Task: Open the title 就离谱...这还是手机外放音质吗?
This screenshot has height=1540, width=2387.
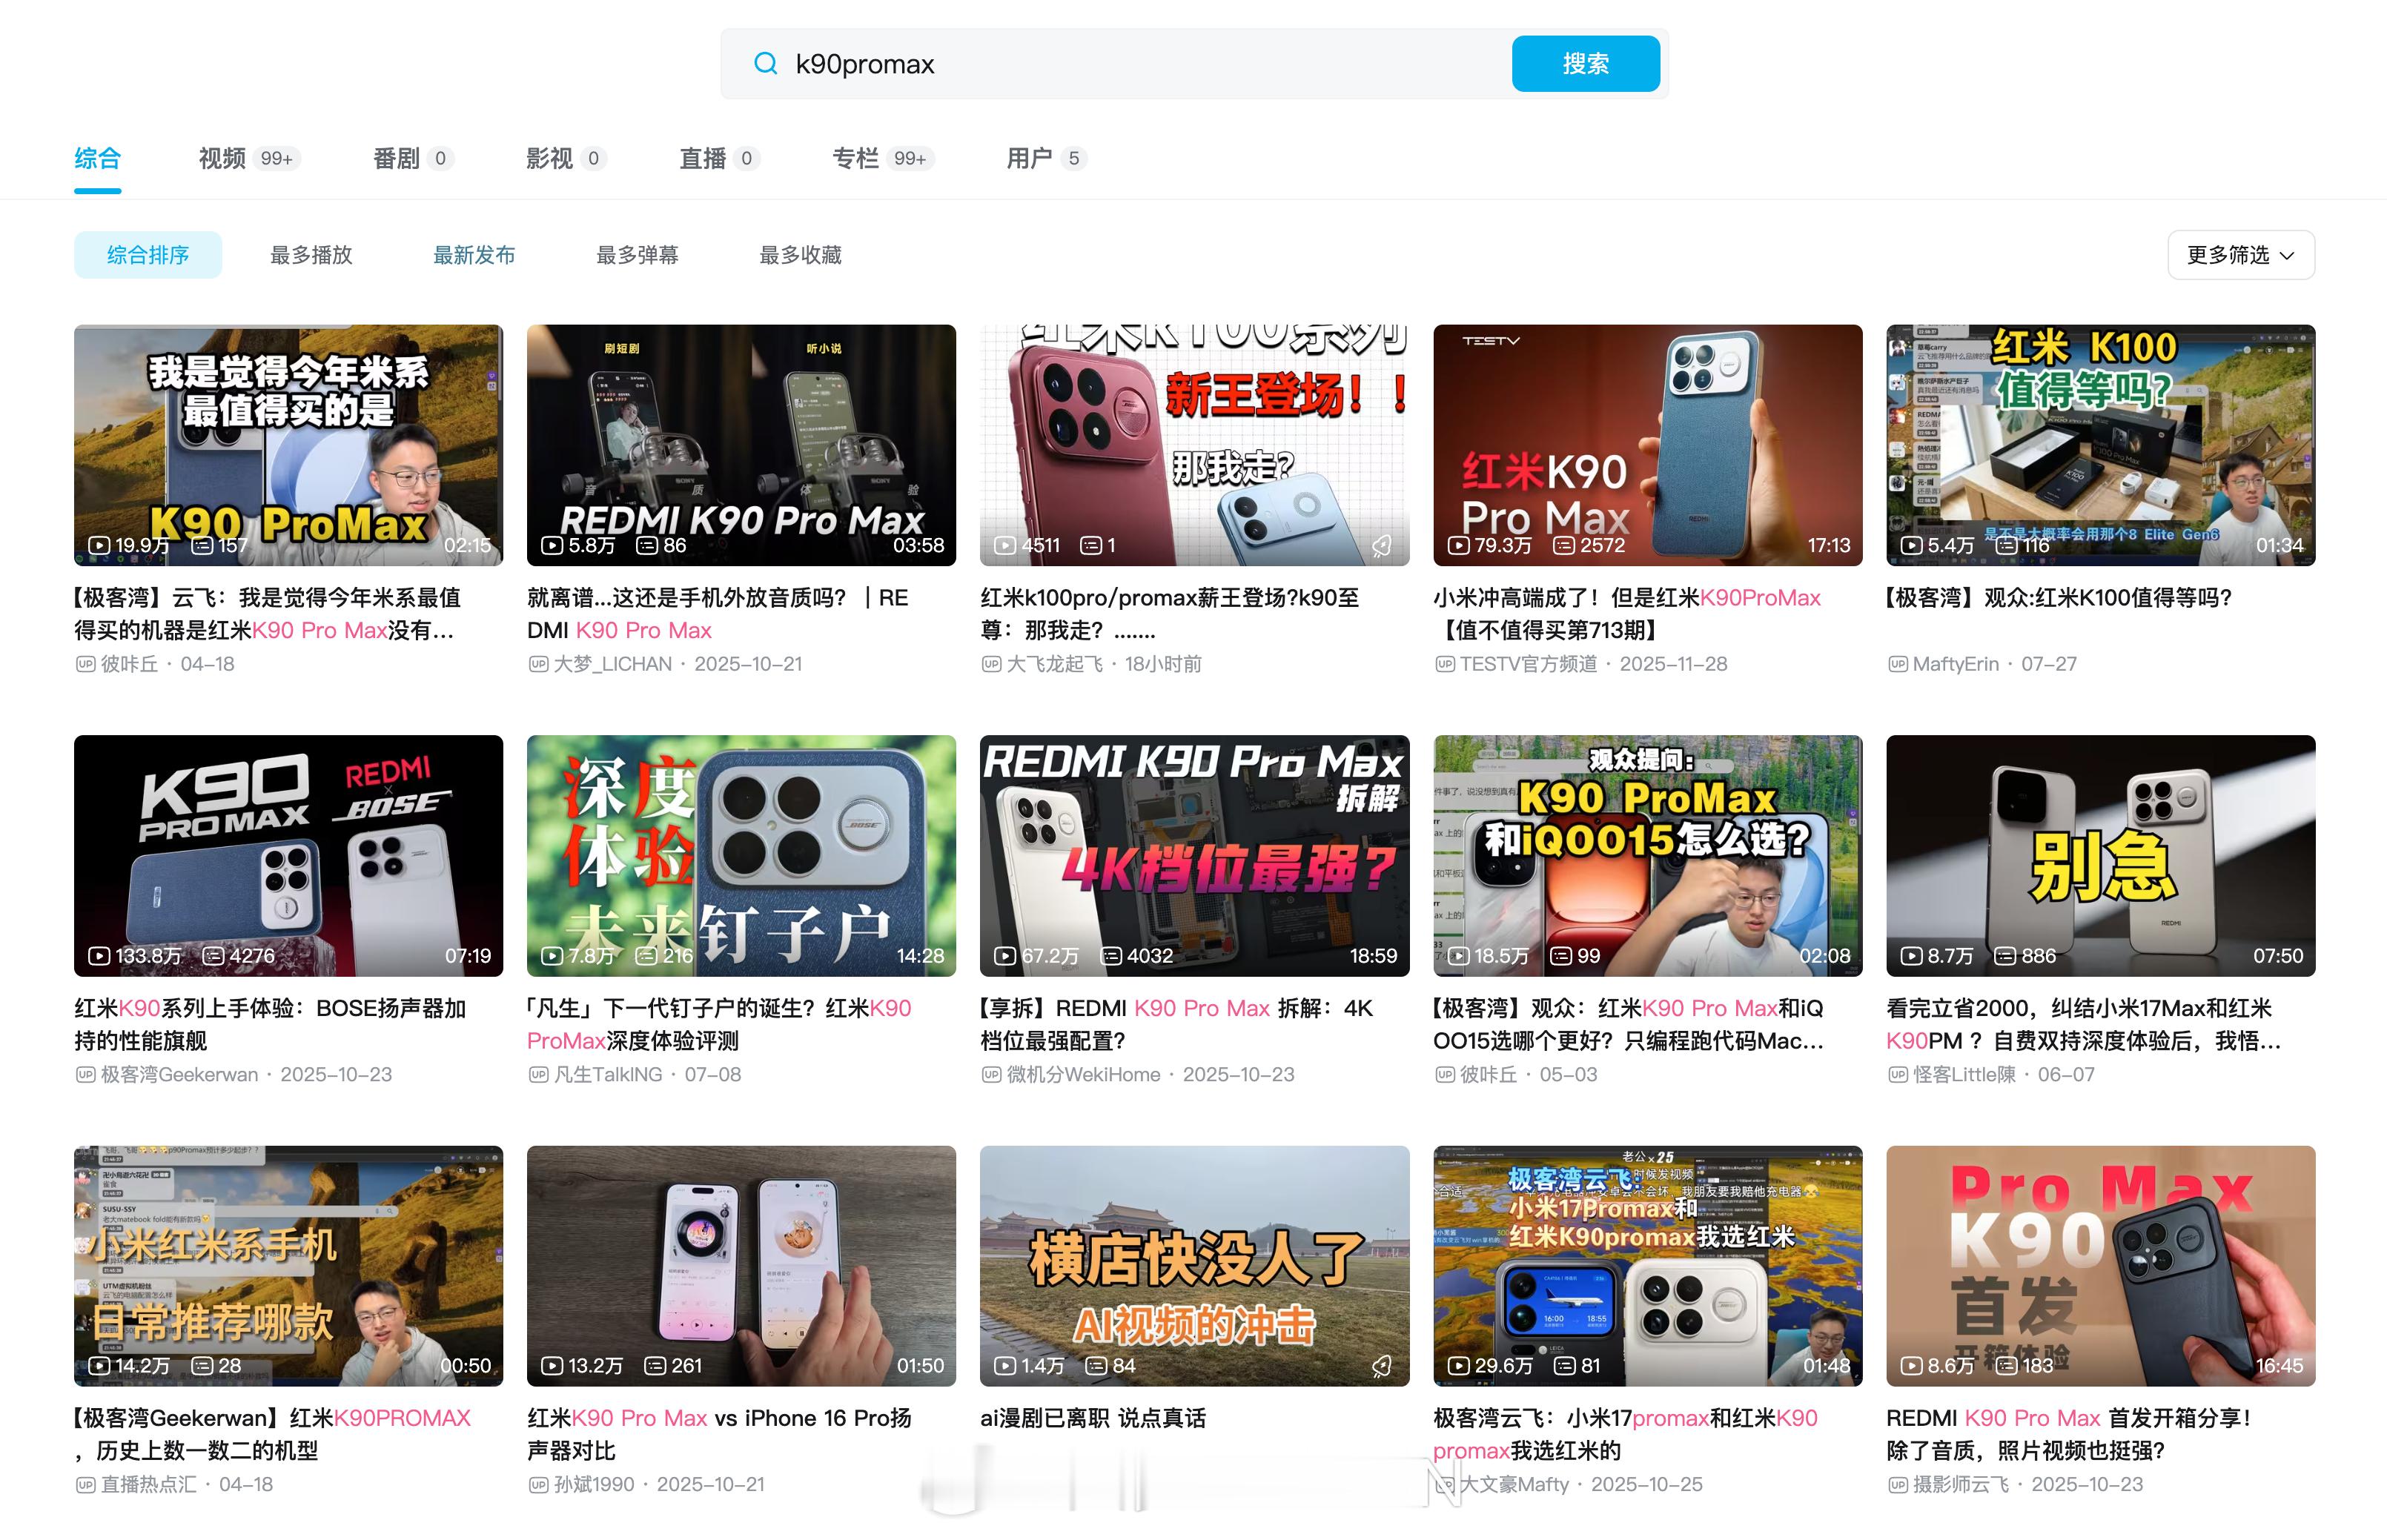Action: 718,614
